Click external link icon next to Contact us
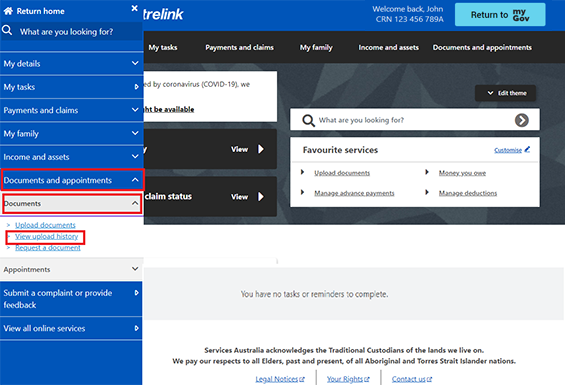This screenshot has width=565, height=385. click(429, 379)
